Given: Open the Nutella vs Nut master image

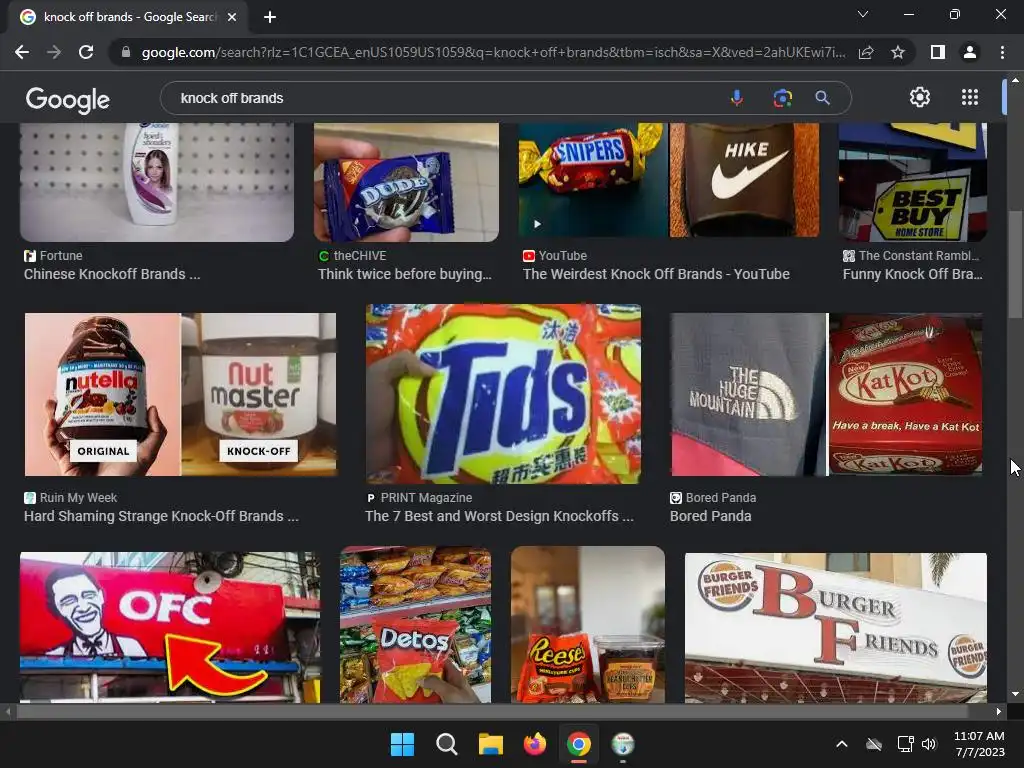Looking at the screenshot, I should click(x=180, y=394).
